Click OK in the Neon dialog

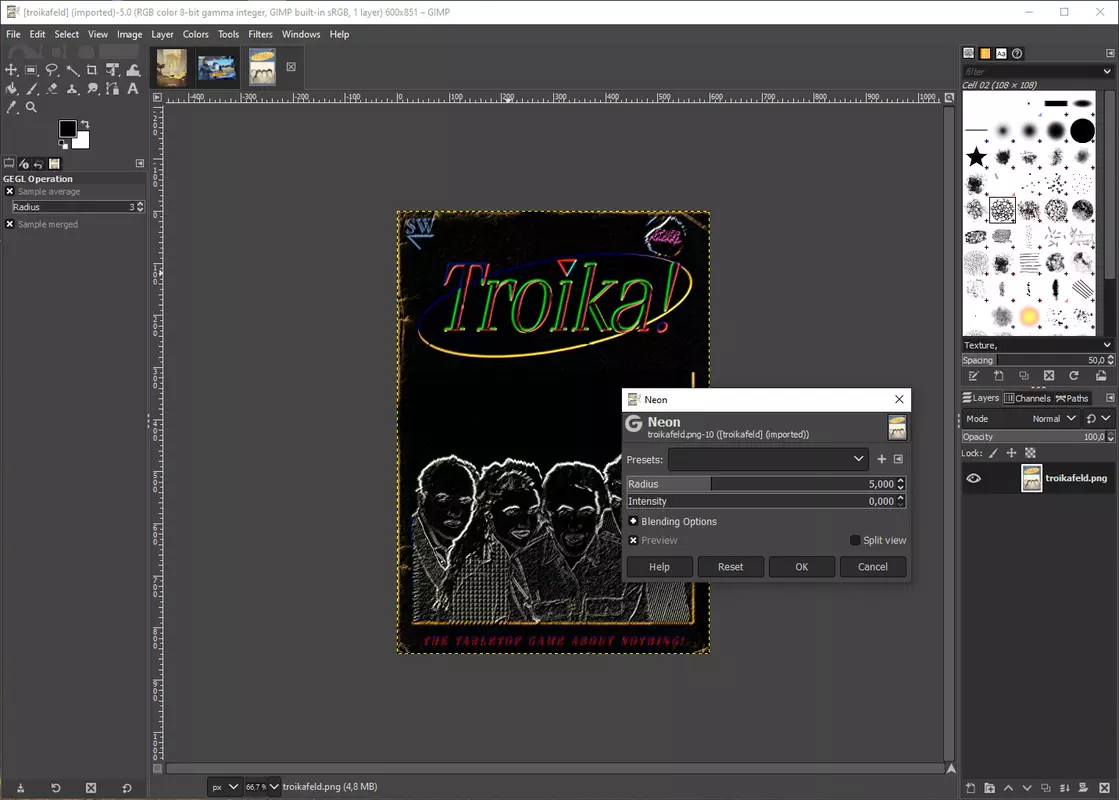(x=801, y=567)
